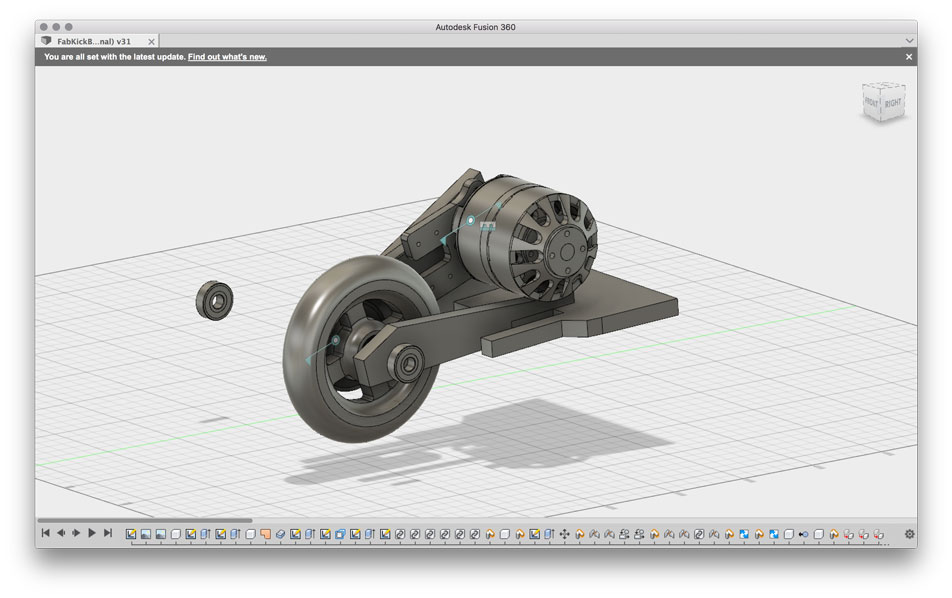Click the document icon on the FabKickB tab
The image size is (952, 598).
coord(46,41)
